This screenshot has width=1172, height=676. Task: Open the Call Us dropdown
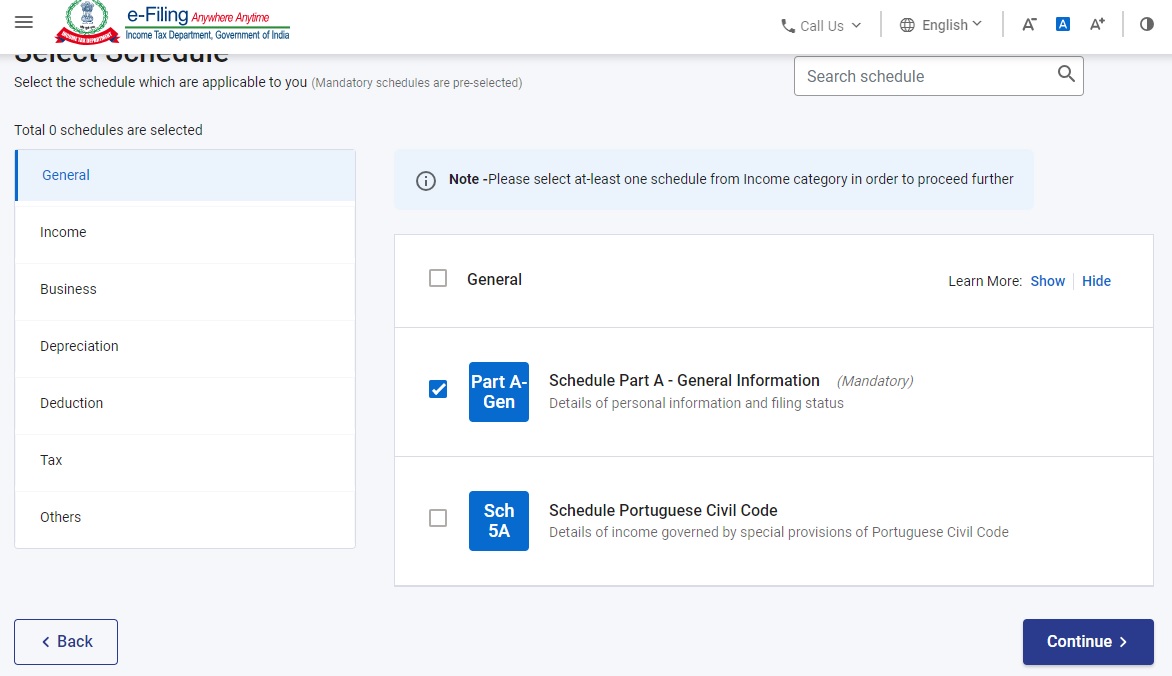820,25
